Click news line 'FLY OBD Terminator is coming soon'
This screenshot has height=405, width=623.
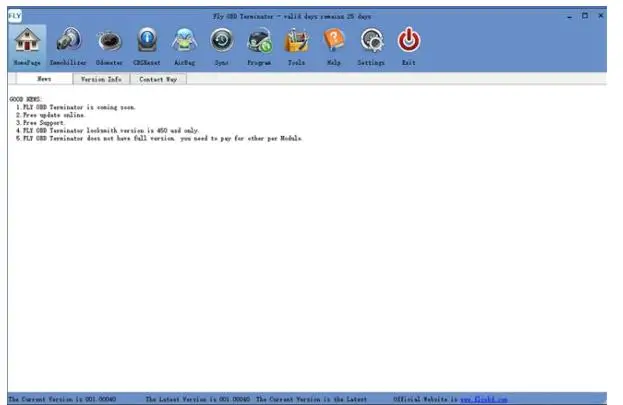pyautogui.click(x=75, y=107)
